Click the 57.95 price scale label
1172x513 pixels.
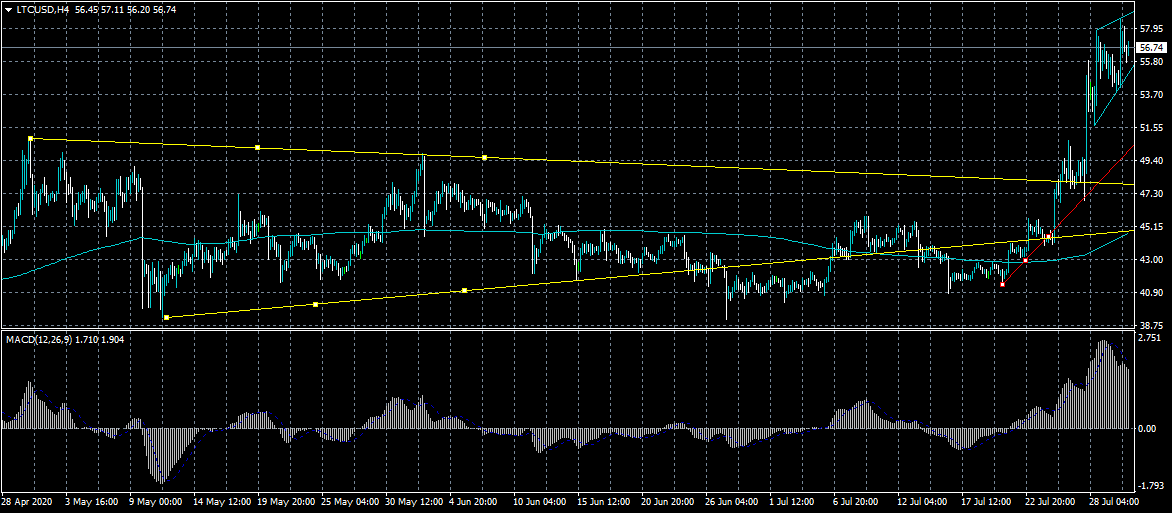click(1150, 28)
